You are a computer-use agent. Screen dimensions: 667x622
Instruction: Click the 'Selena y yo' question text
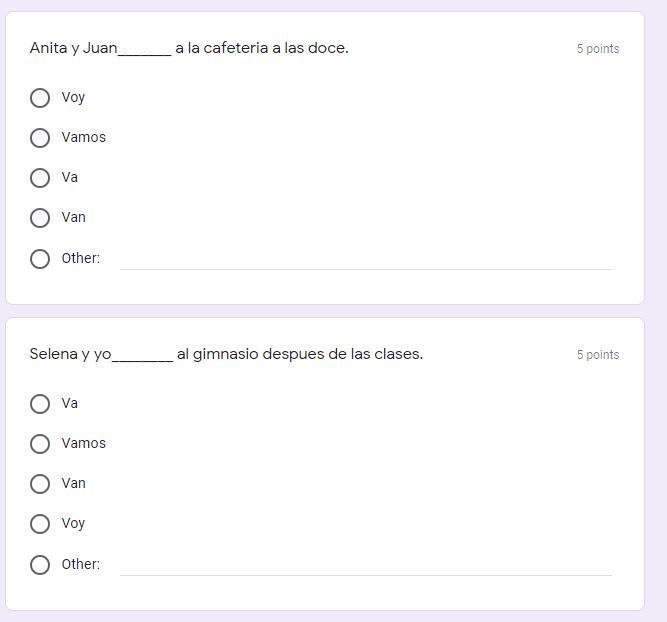(226, 354)
